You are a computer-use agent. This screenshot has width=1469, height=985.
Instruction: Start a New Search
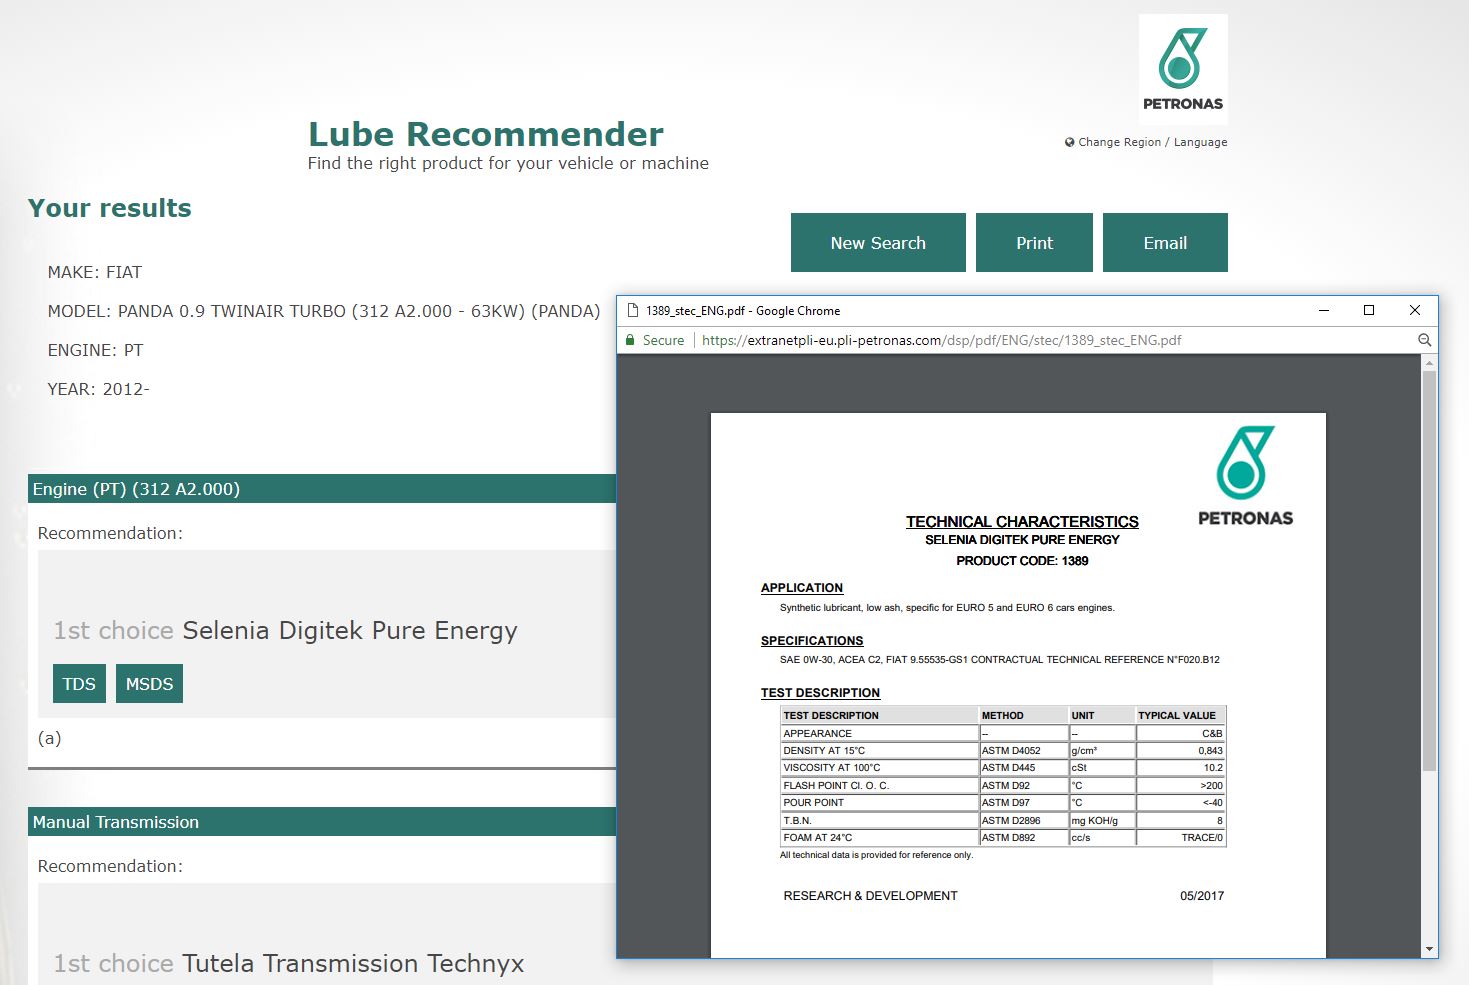point(878,242)
